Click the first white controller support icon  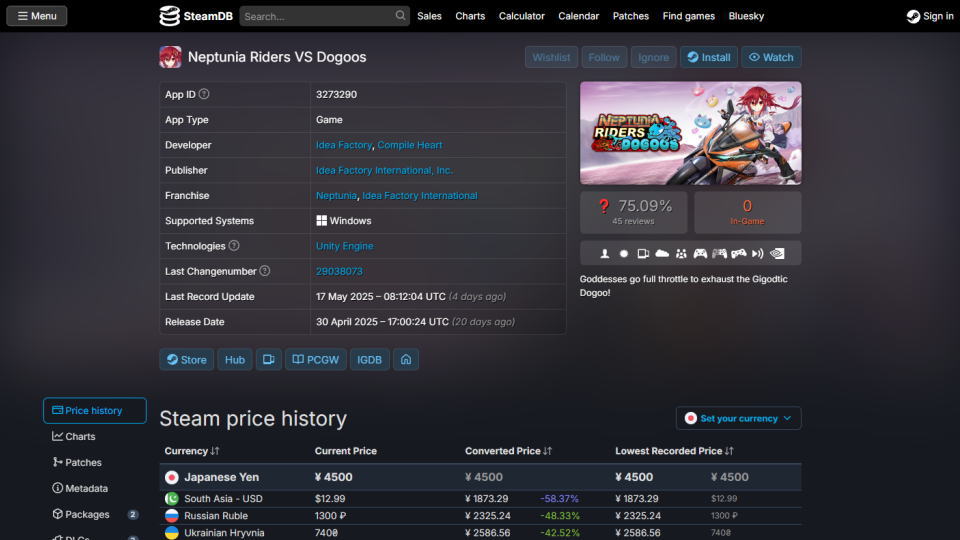[x=700, y=253]
